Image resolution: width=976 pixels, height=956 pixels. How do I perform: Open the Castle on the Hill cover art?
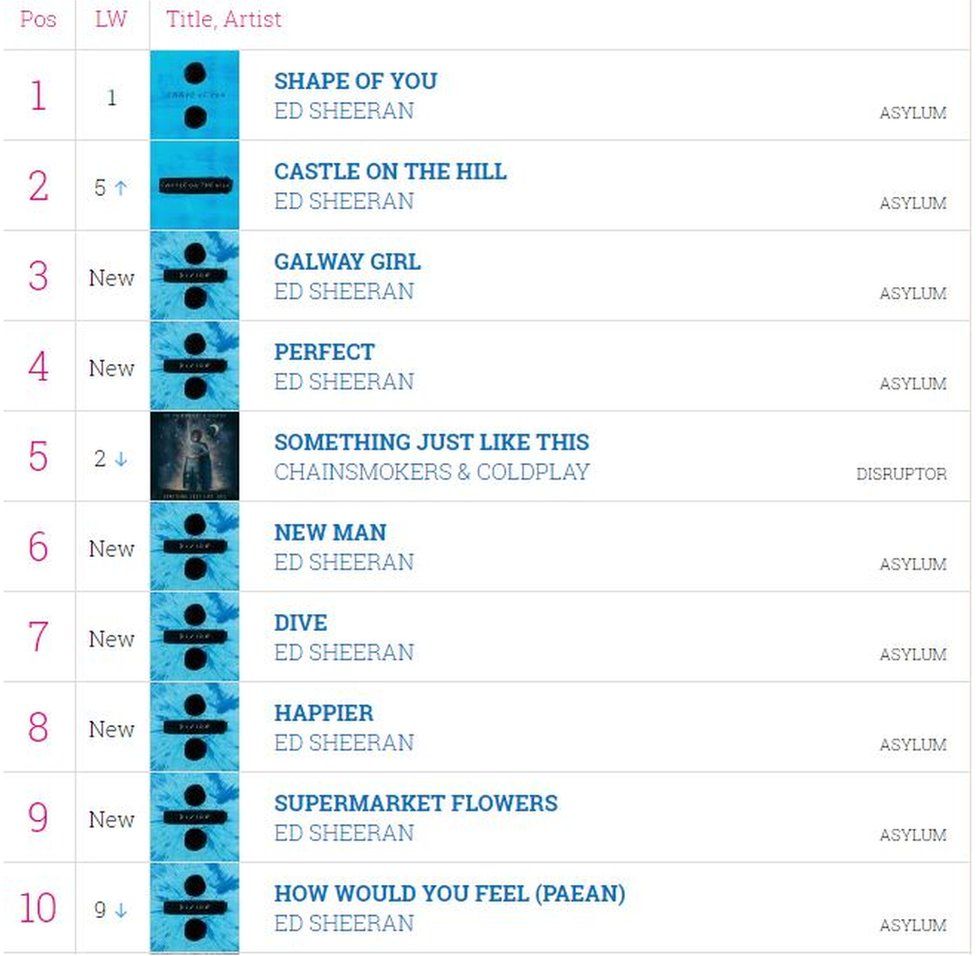tap(195, 185)
